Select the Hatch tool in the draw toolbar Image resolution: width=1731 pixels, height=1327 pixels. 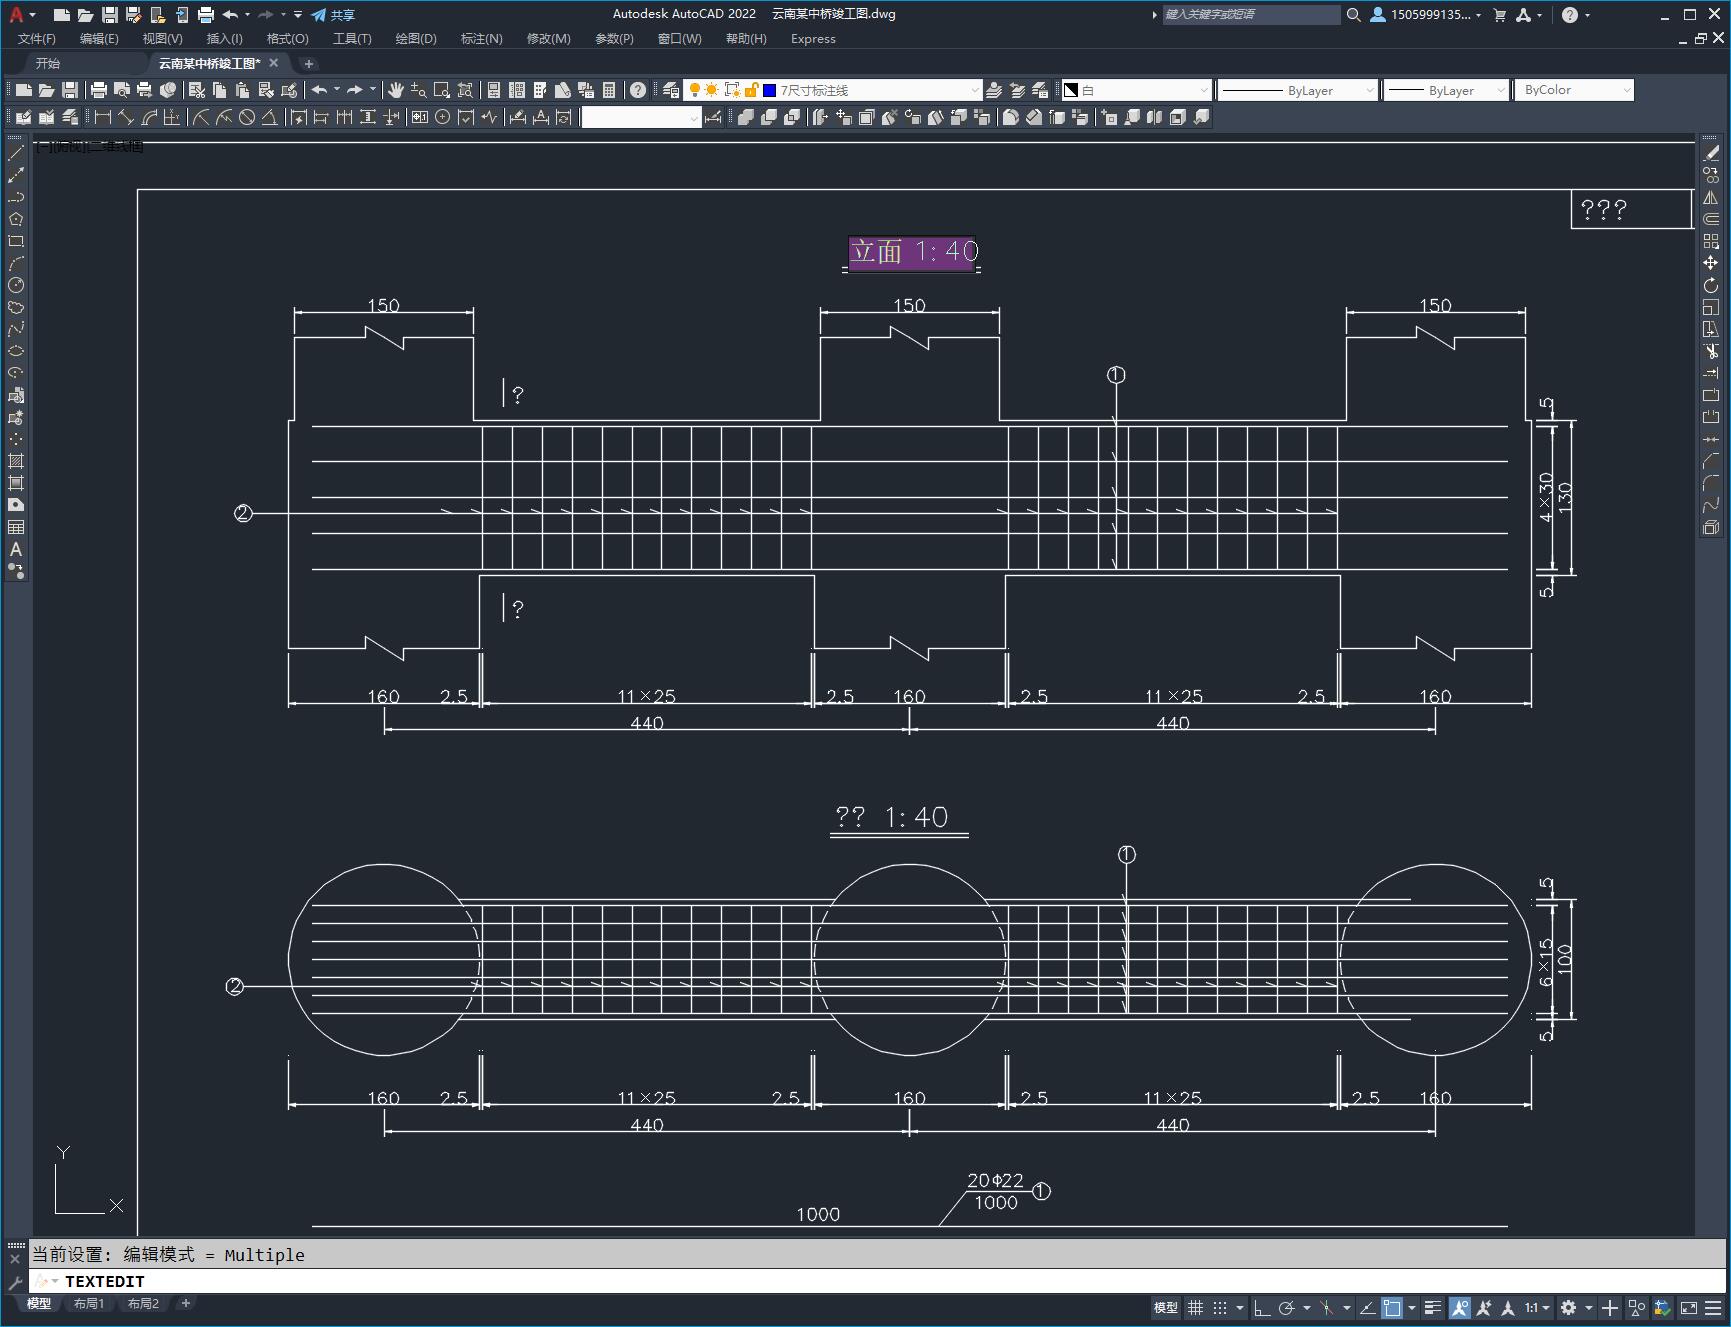click(x=16, y=461)
